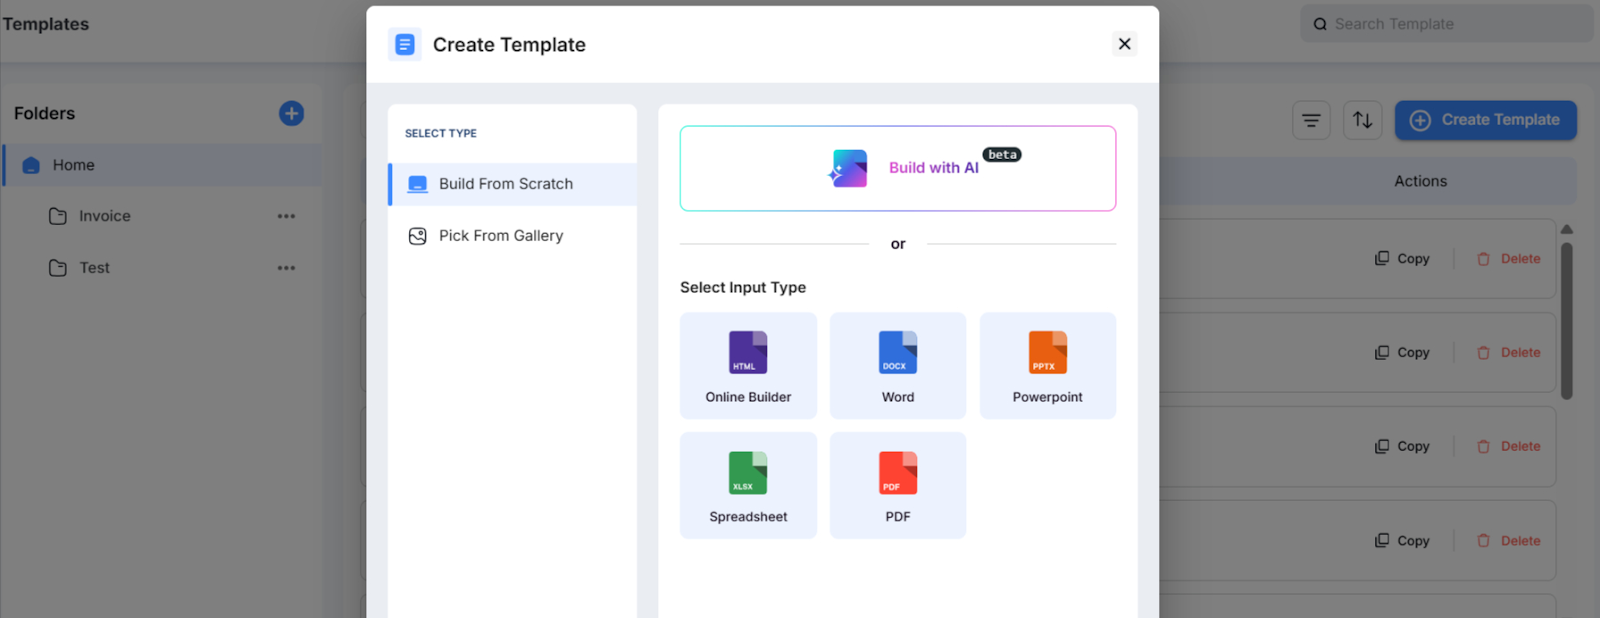Image resolution: width=1600 pixels, height=618 pixels.
Task: Click the Test folder icon
Action: (58, 268)
